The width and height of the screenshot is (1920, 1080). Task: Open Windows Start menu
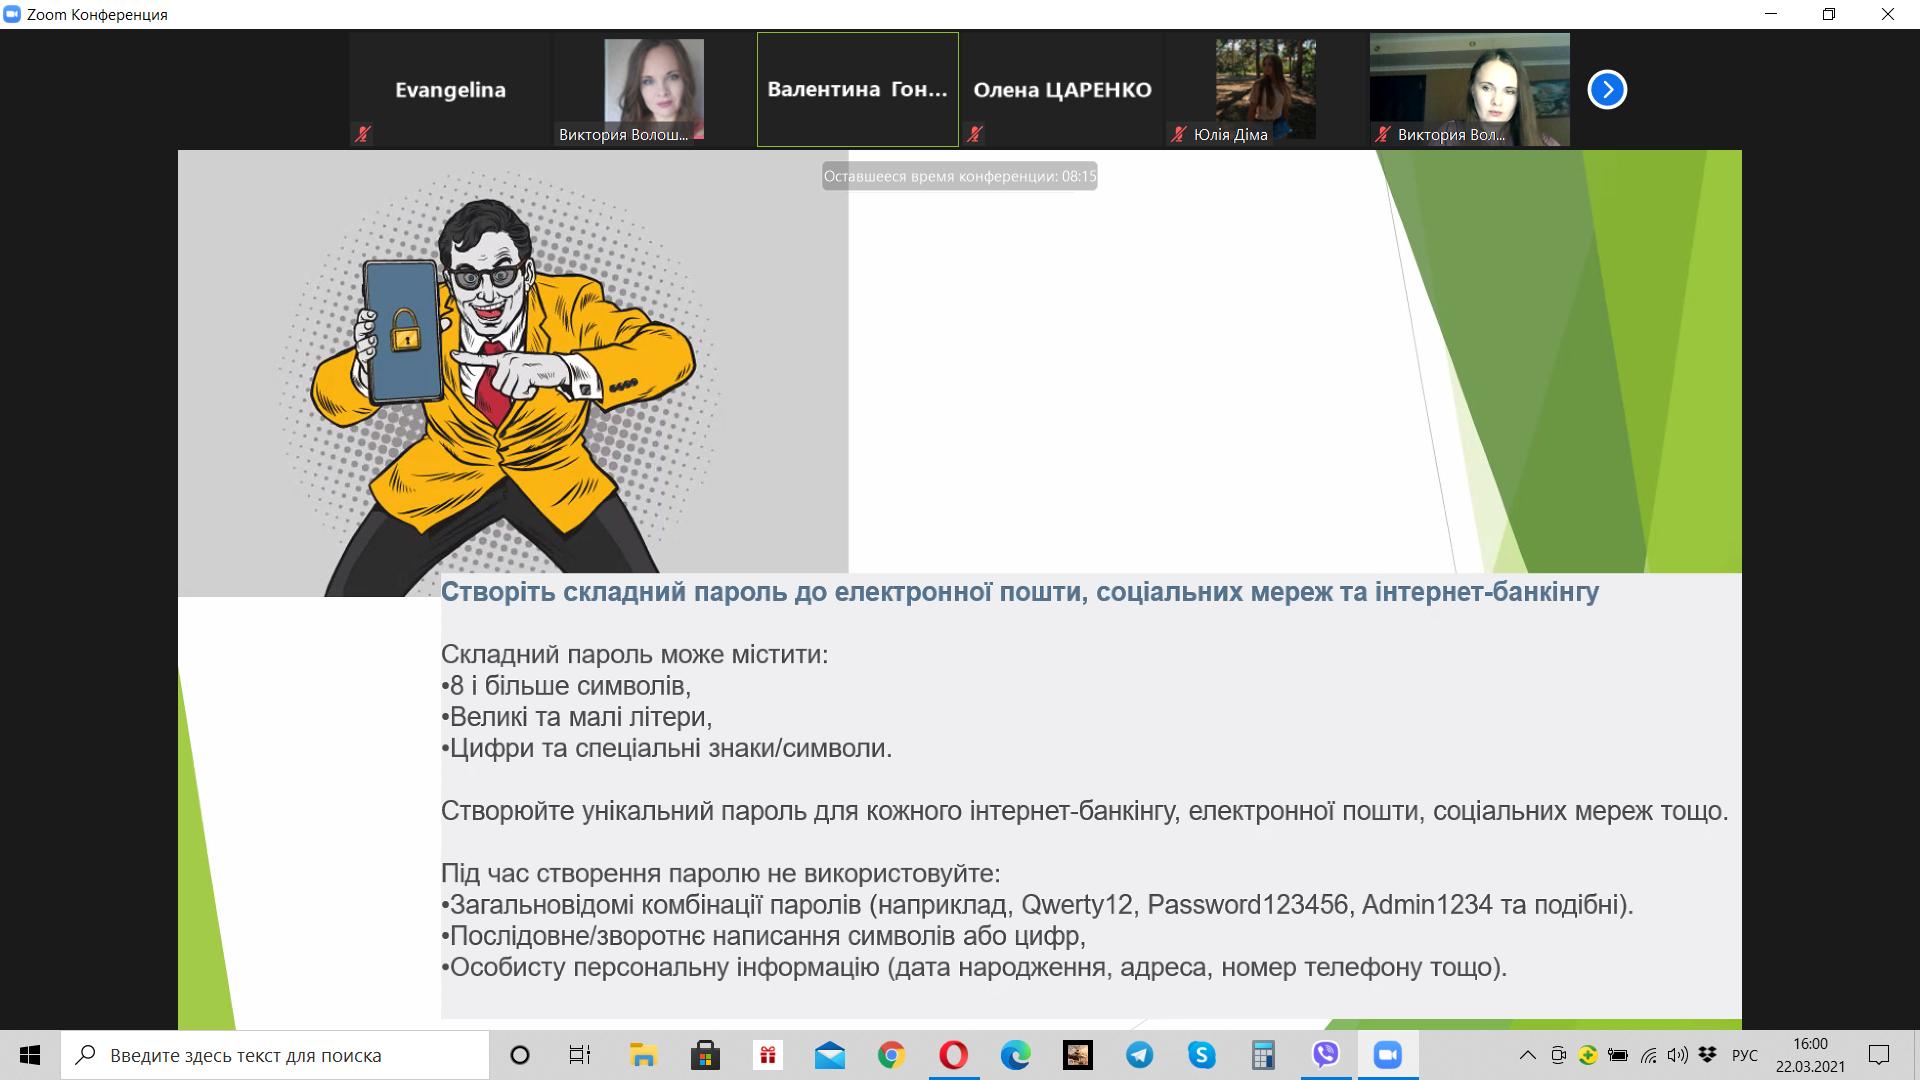tap(30, 1055)
